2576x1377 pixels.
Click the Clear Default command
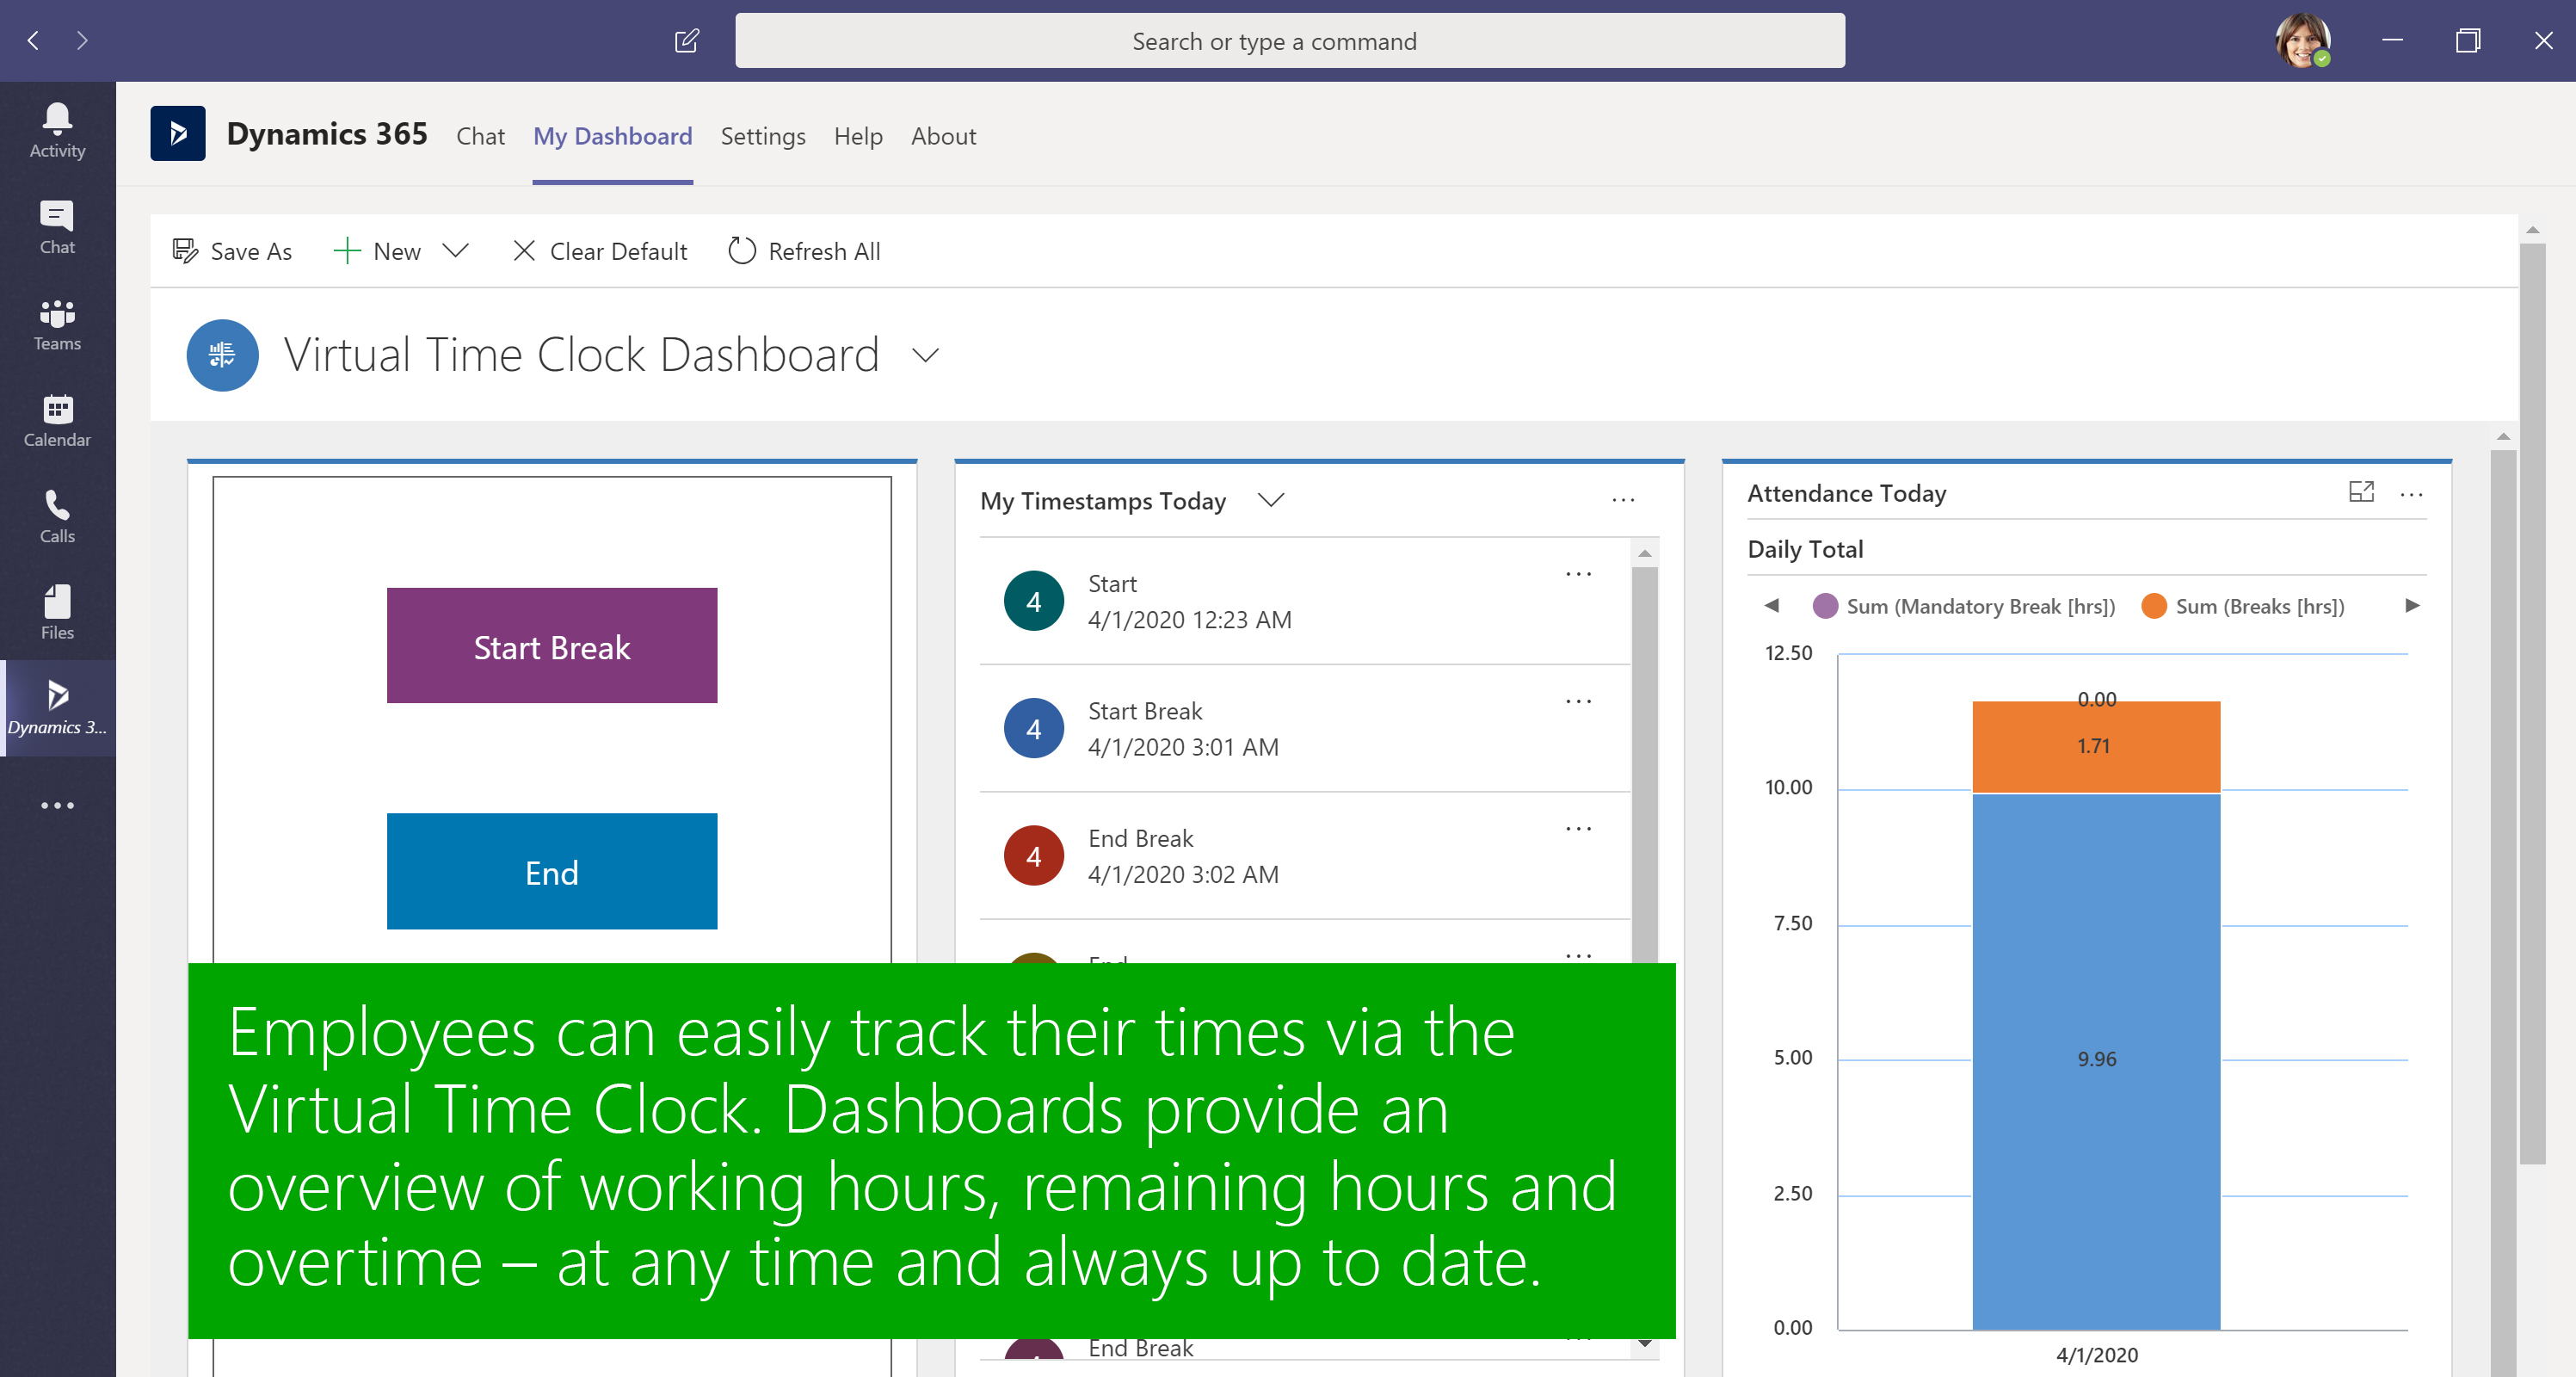(x=600, y=251)
